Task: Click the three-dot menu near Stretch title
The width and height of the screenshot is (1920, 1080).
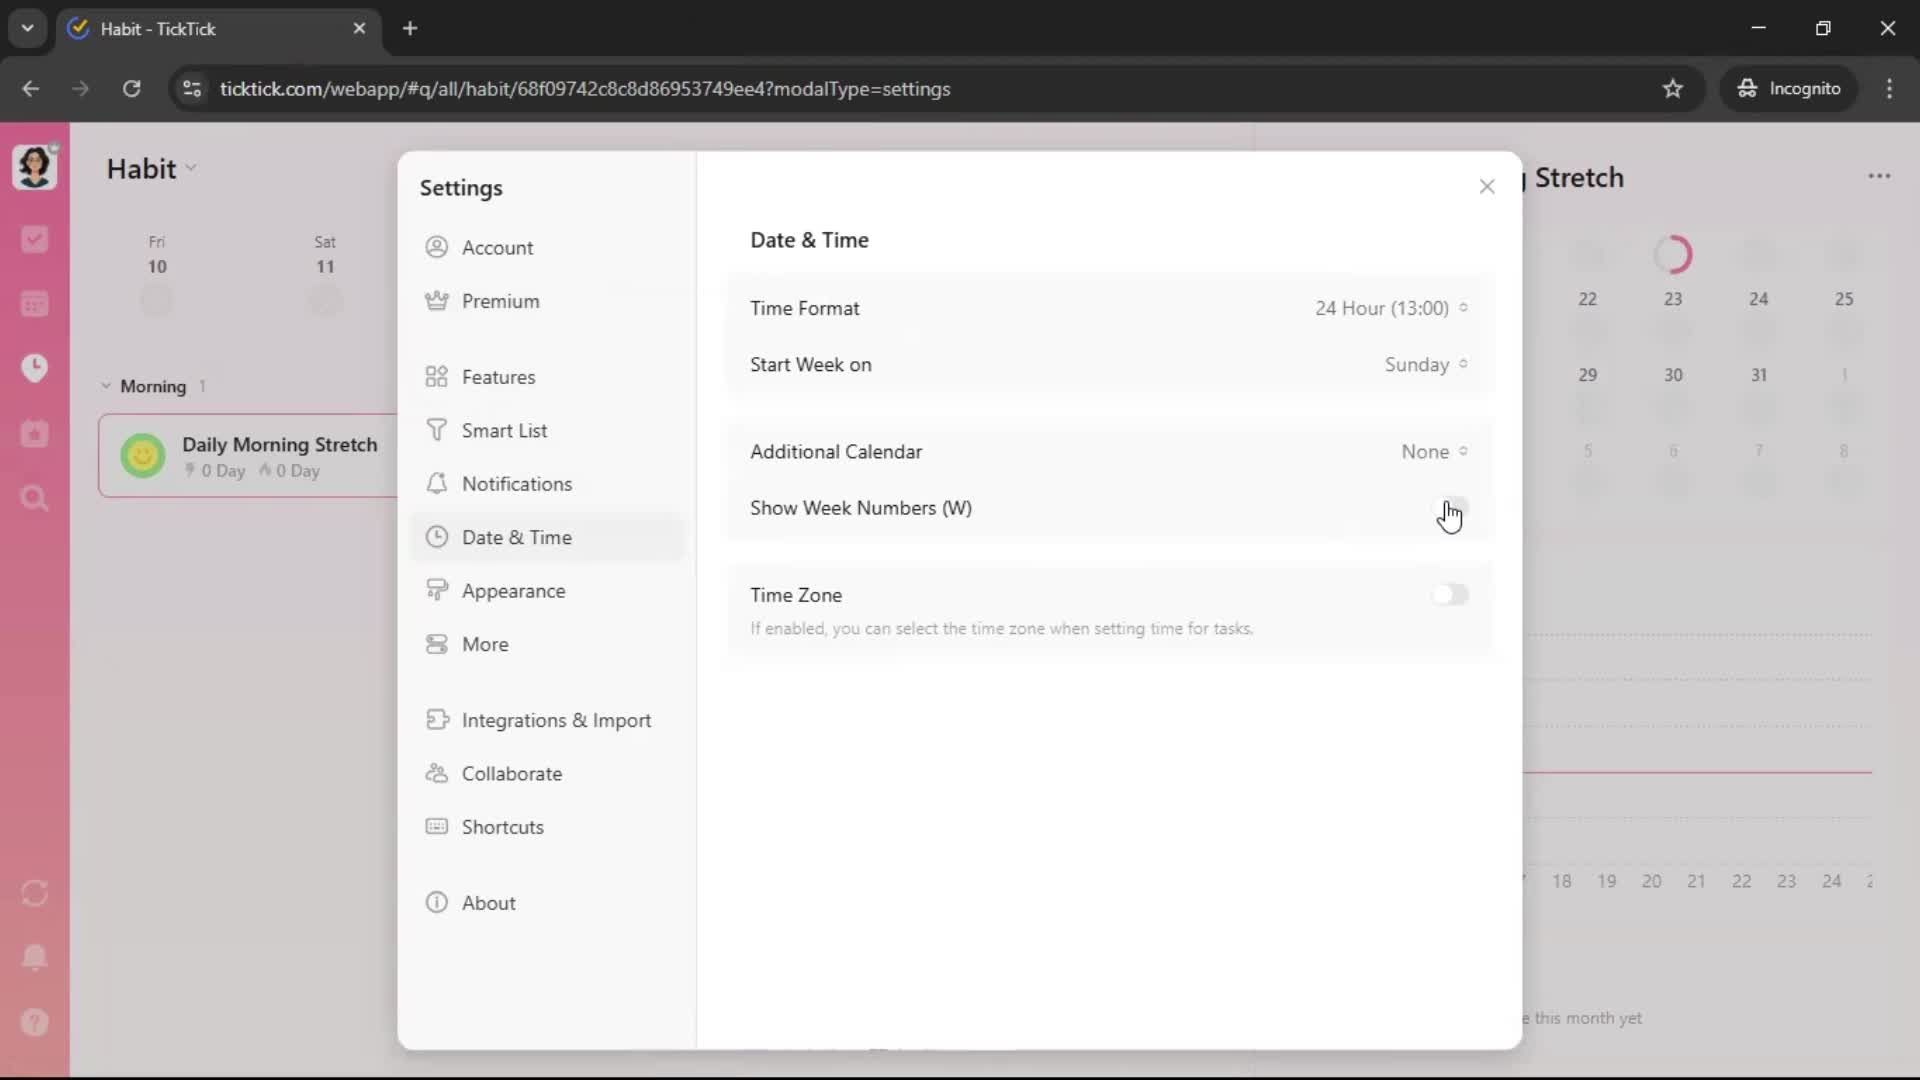Action: (x=1879, y=176)
